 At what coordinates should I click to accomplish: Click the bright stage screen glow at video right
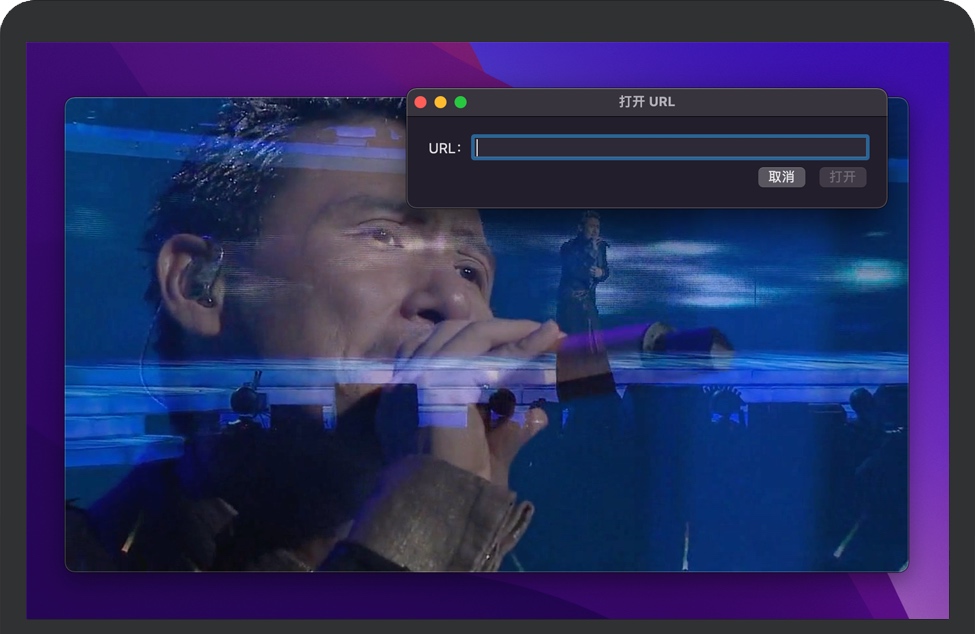[x=865, y=271]
